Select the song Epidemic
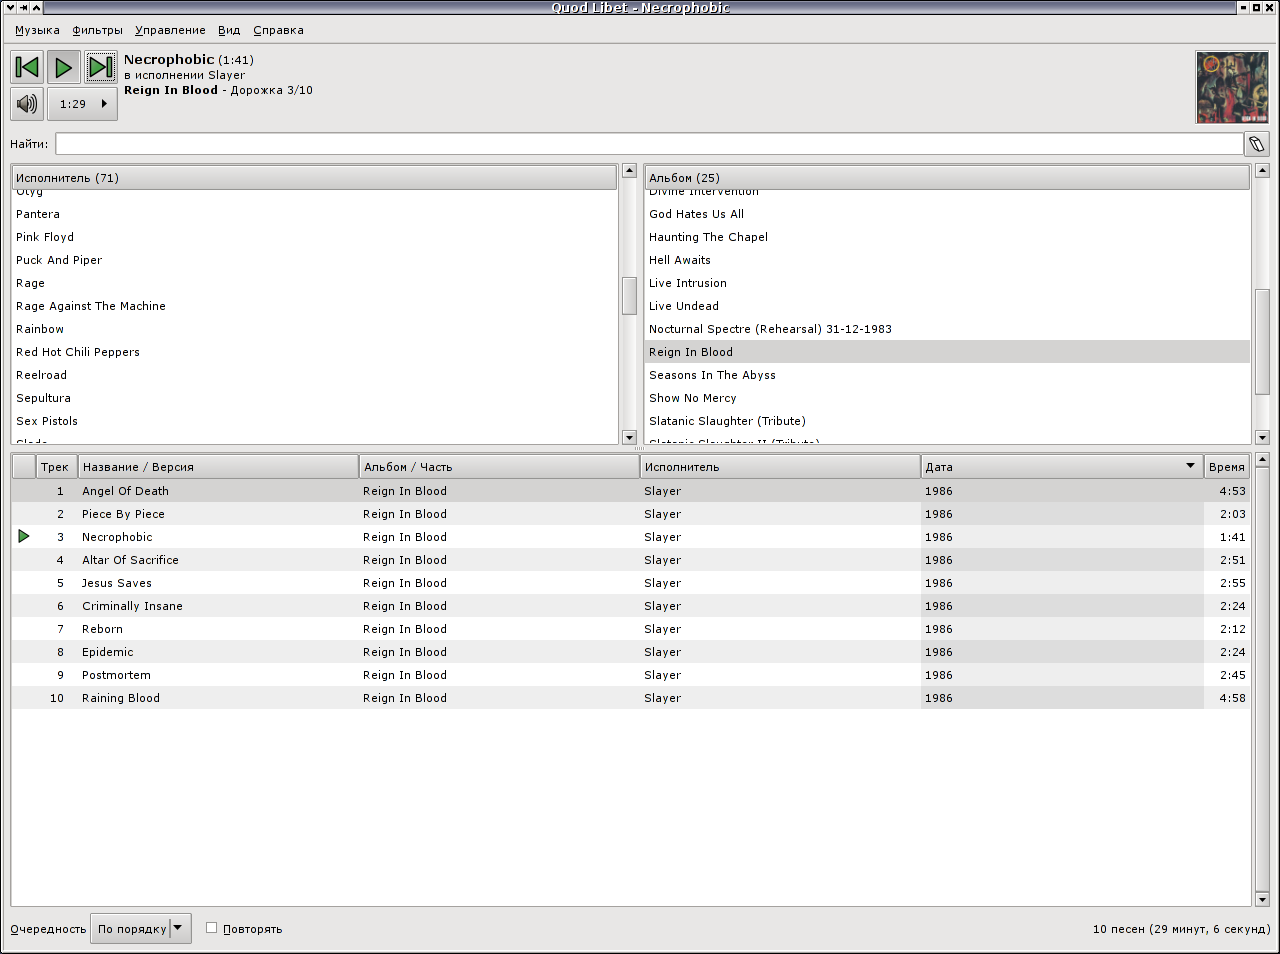Screen dimensions: 1280x954 [x=631, y=652]
